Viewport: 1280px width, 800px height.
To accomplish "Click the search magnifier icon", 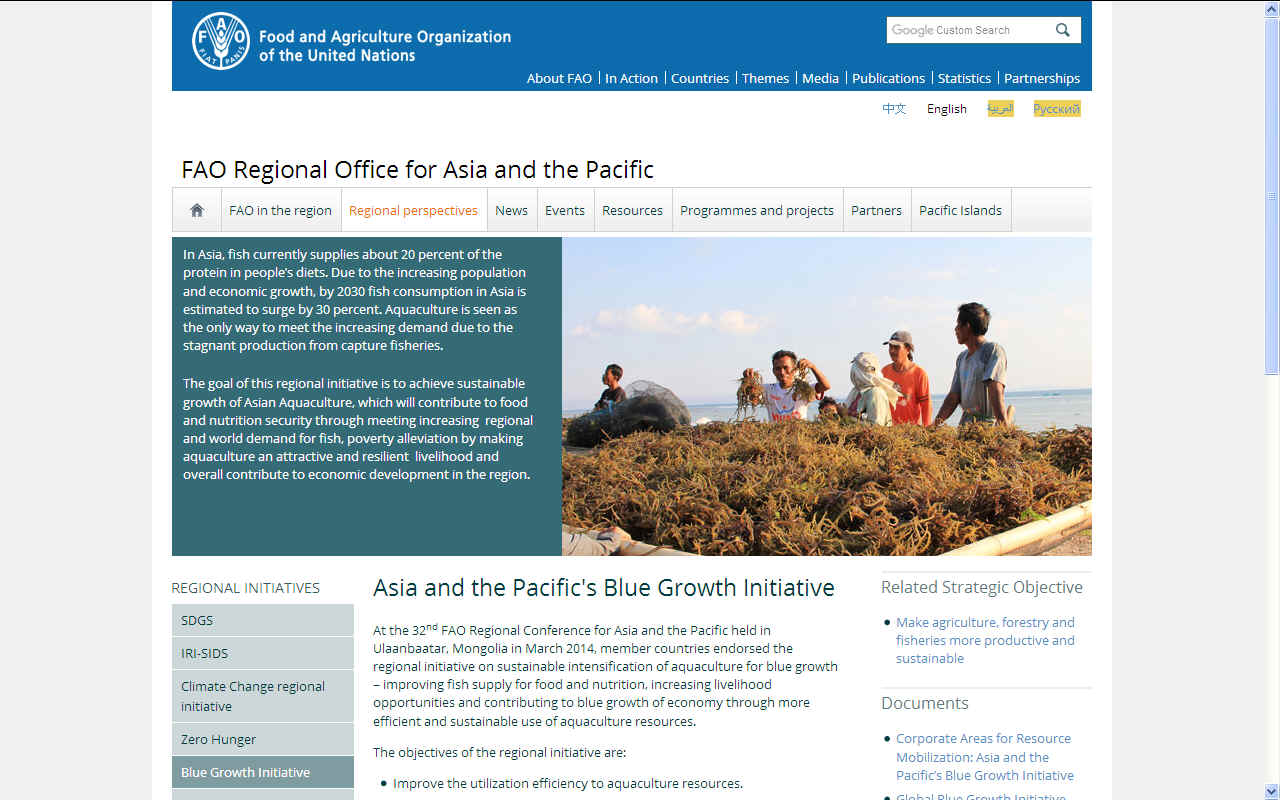I will click(x=1062, y=30).
